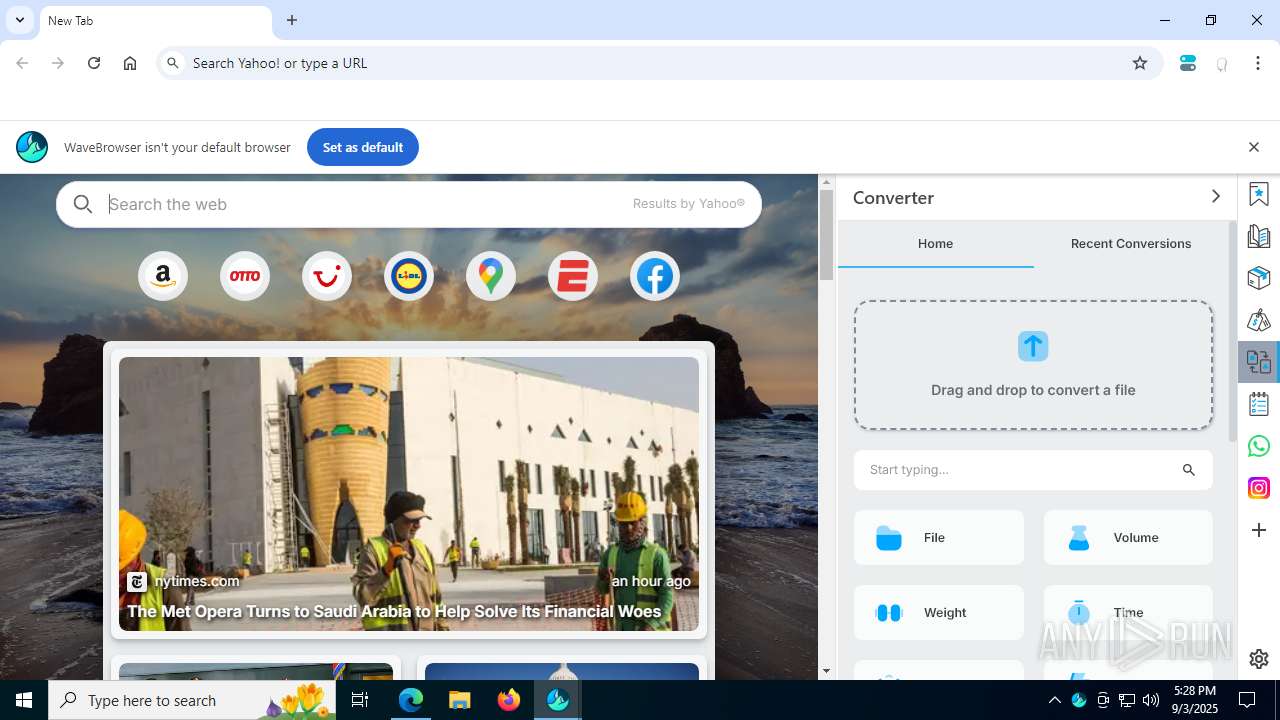Open the Windows notification center
Image resolution: width=1280 pixels, height=720 pixels.
point(1247,700)
